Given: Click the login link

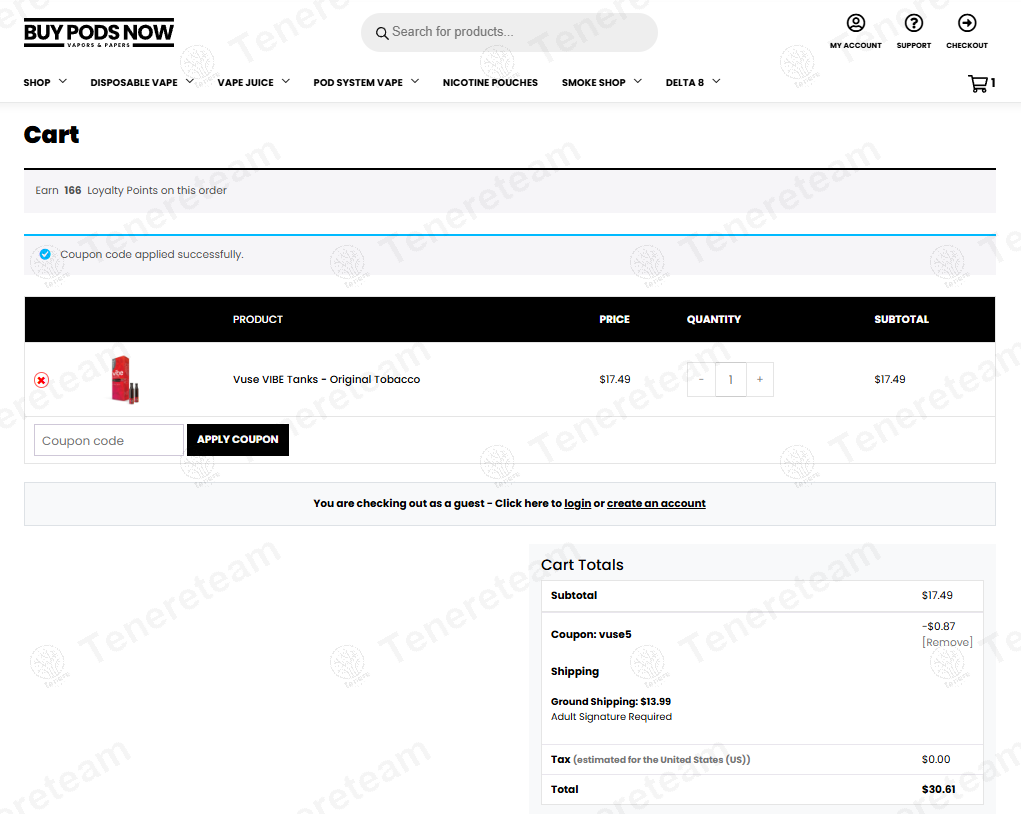Looking at the screenshot, I should [x=578, y=503].
